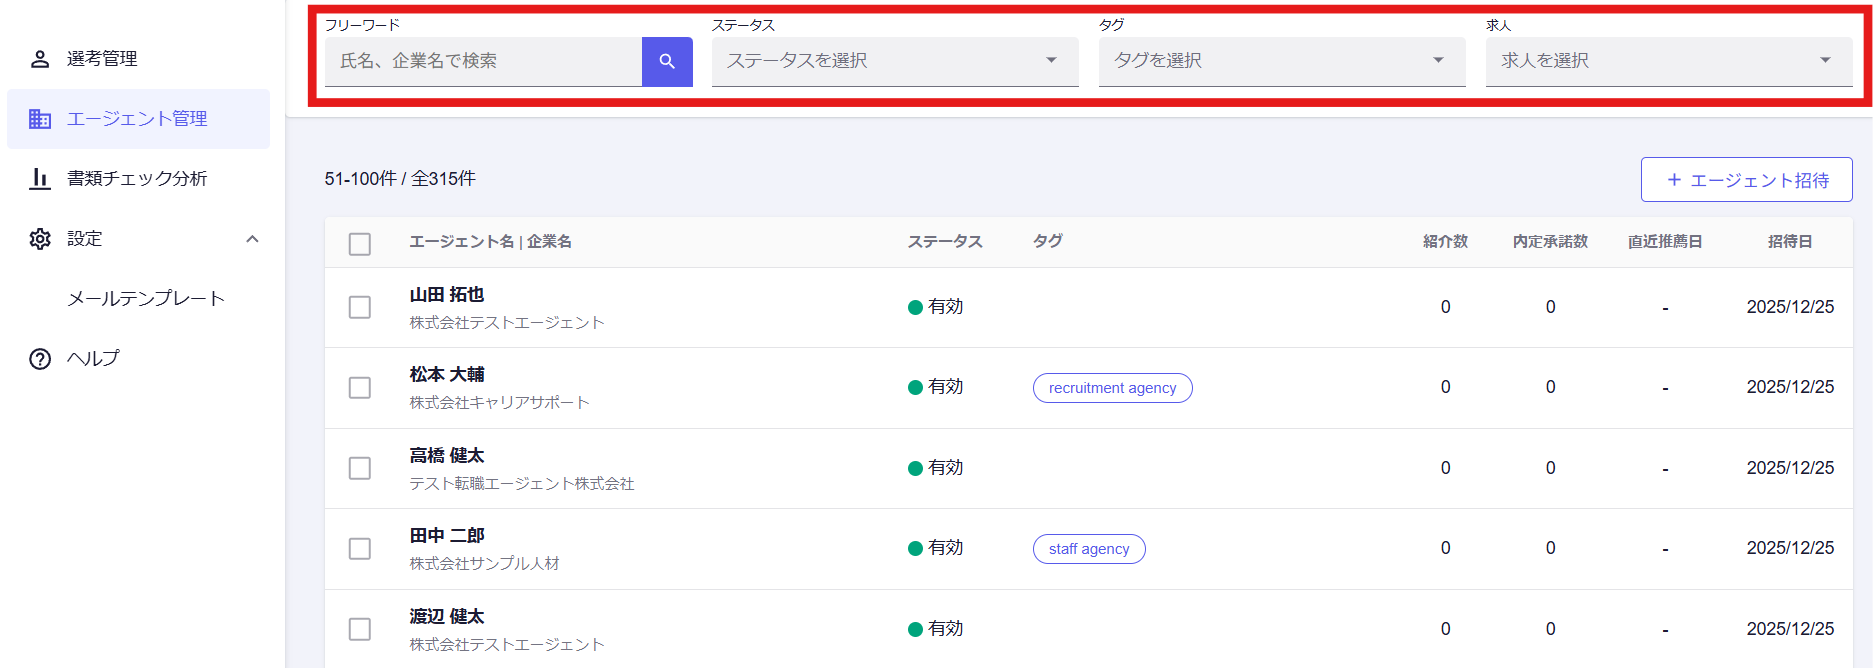Click the staff agency tag chip
This screenshot has height=668, width=1873.
1089,549
